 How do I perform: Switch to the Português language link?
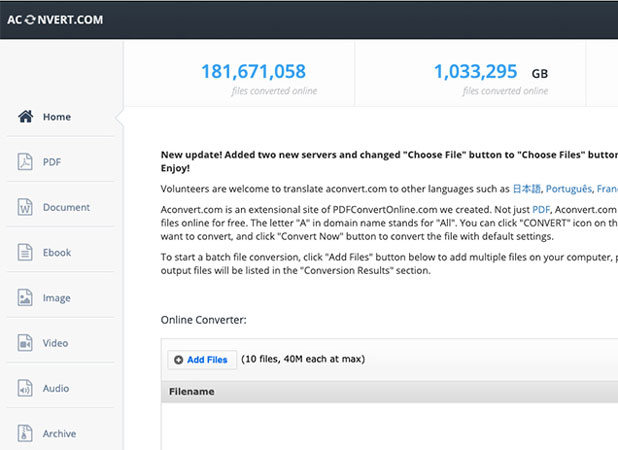(x=568, y=188)
